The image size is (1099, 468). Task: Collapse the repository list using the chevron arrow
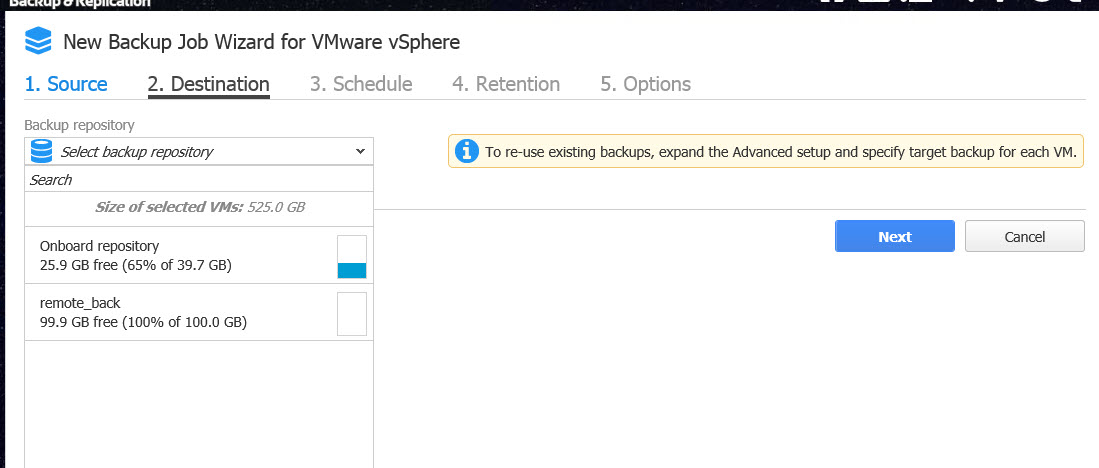[360, 152]
